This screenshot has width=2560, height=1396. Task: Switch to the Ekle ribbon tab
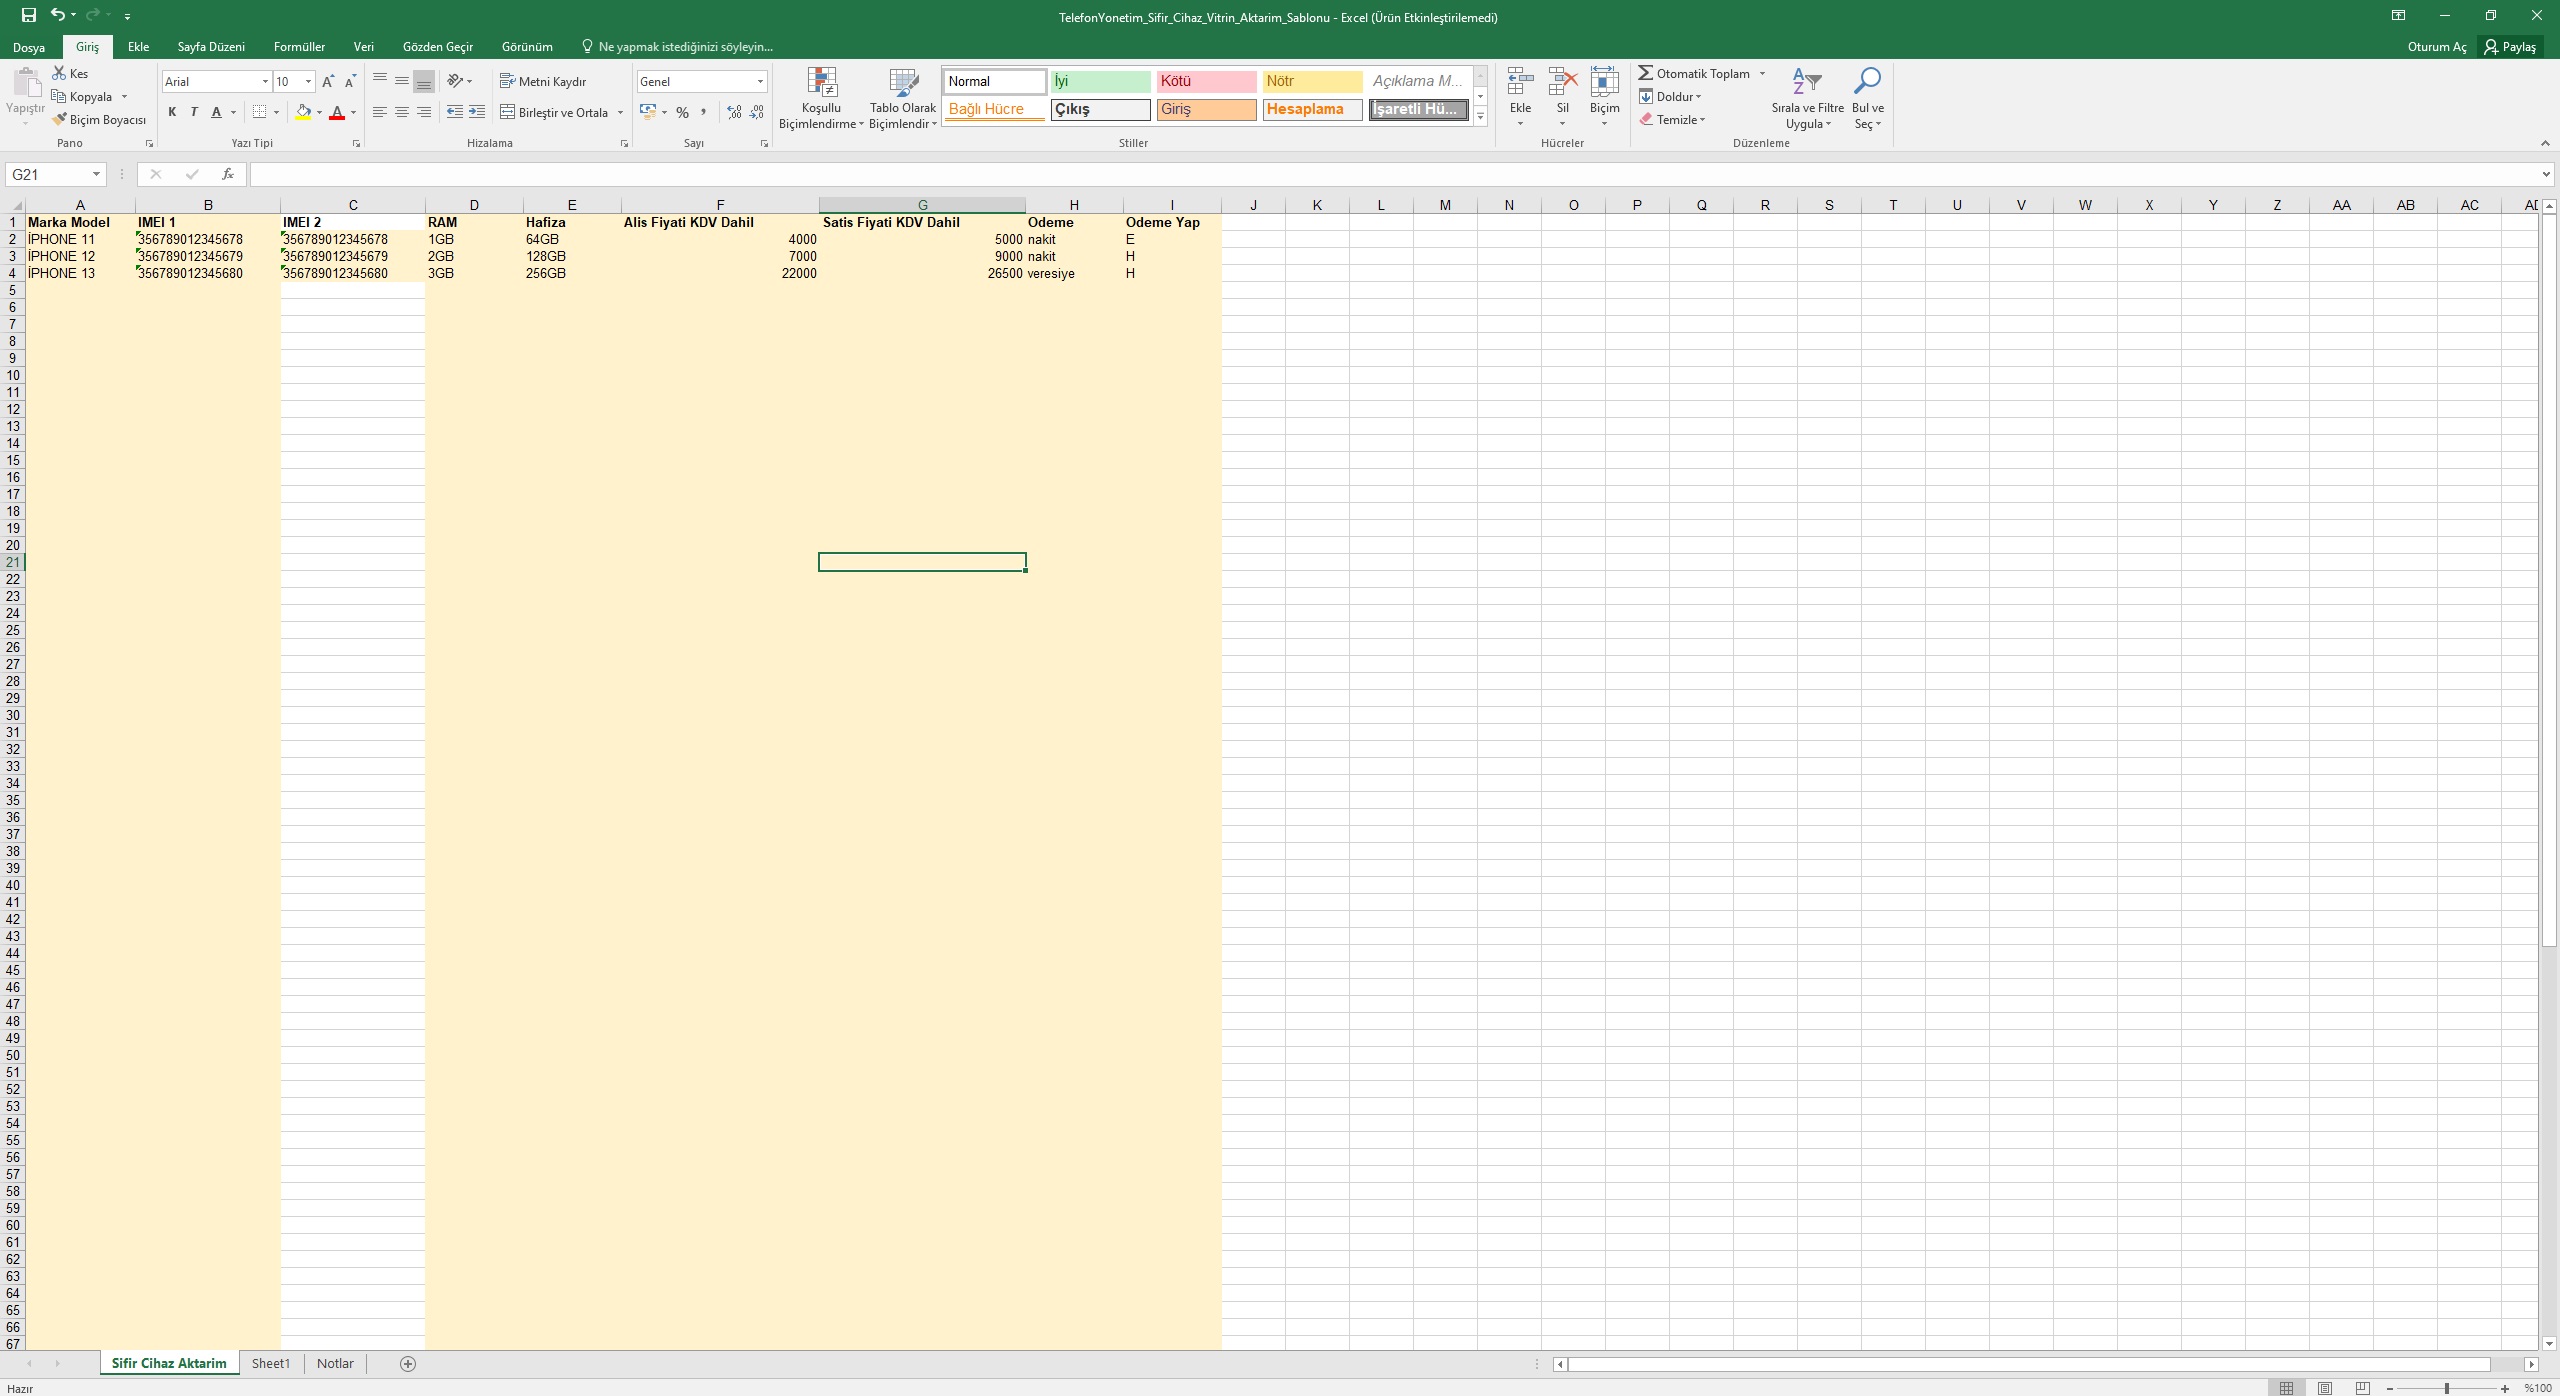click(x=138, y=47)
